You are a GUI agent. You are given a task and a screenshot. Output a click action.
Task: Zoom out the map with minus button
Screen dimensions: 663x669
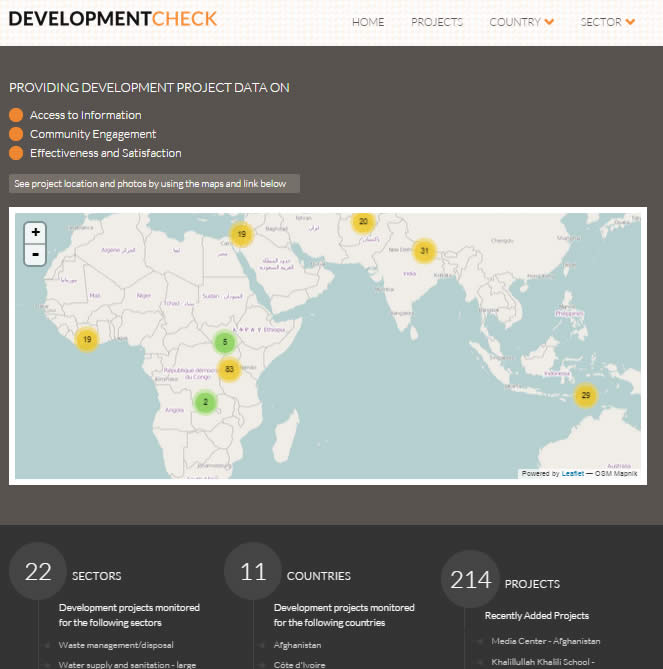[x=35, y=255]
